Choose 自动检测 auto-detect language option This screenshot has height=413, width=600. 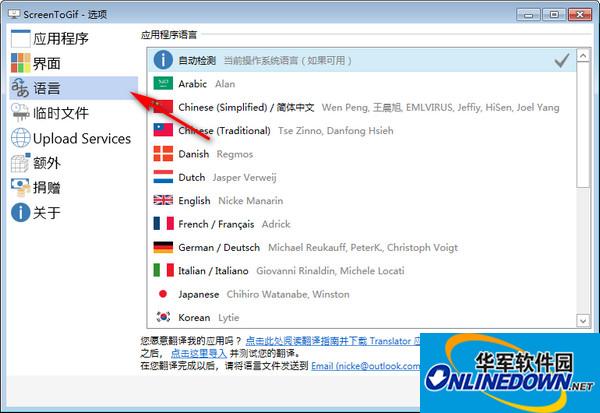click(362, 60)
